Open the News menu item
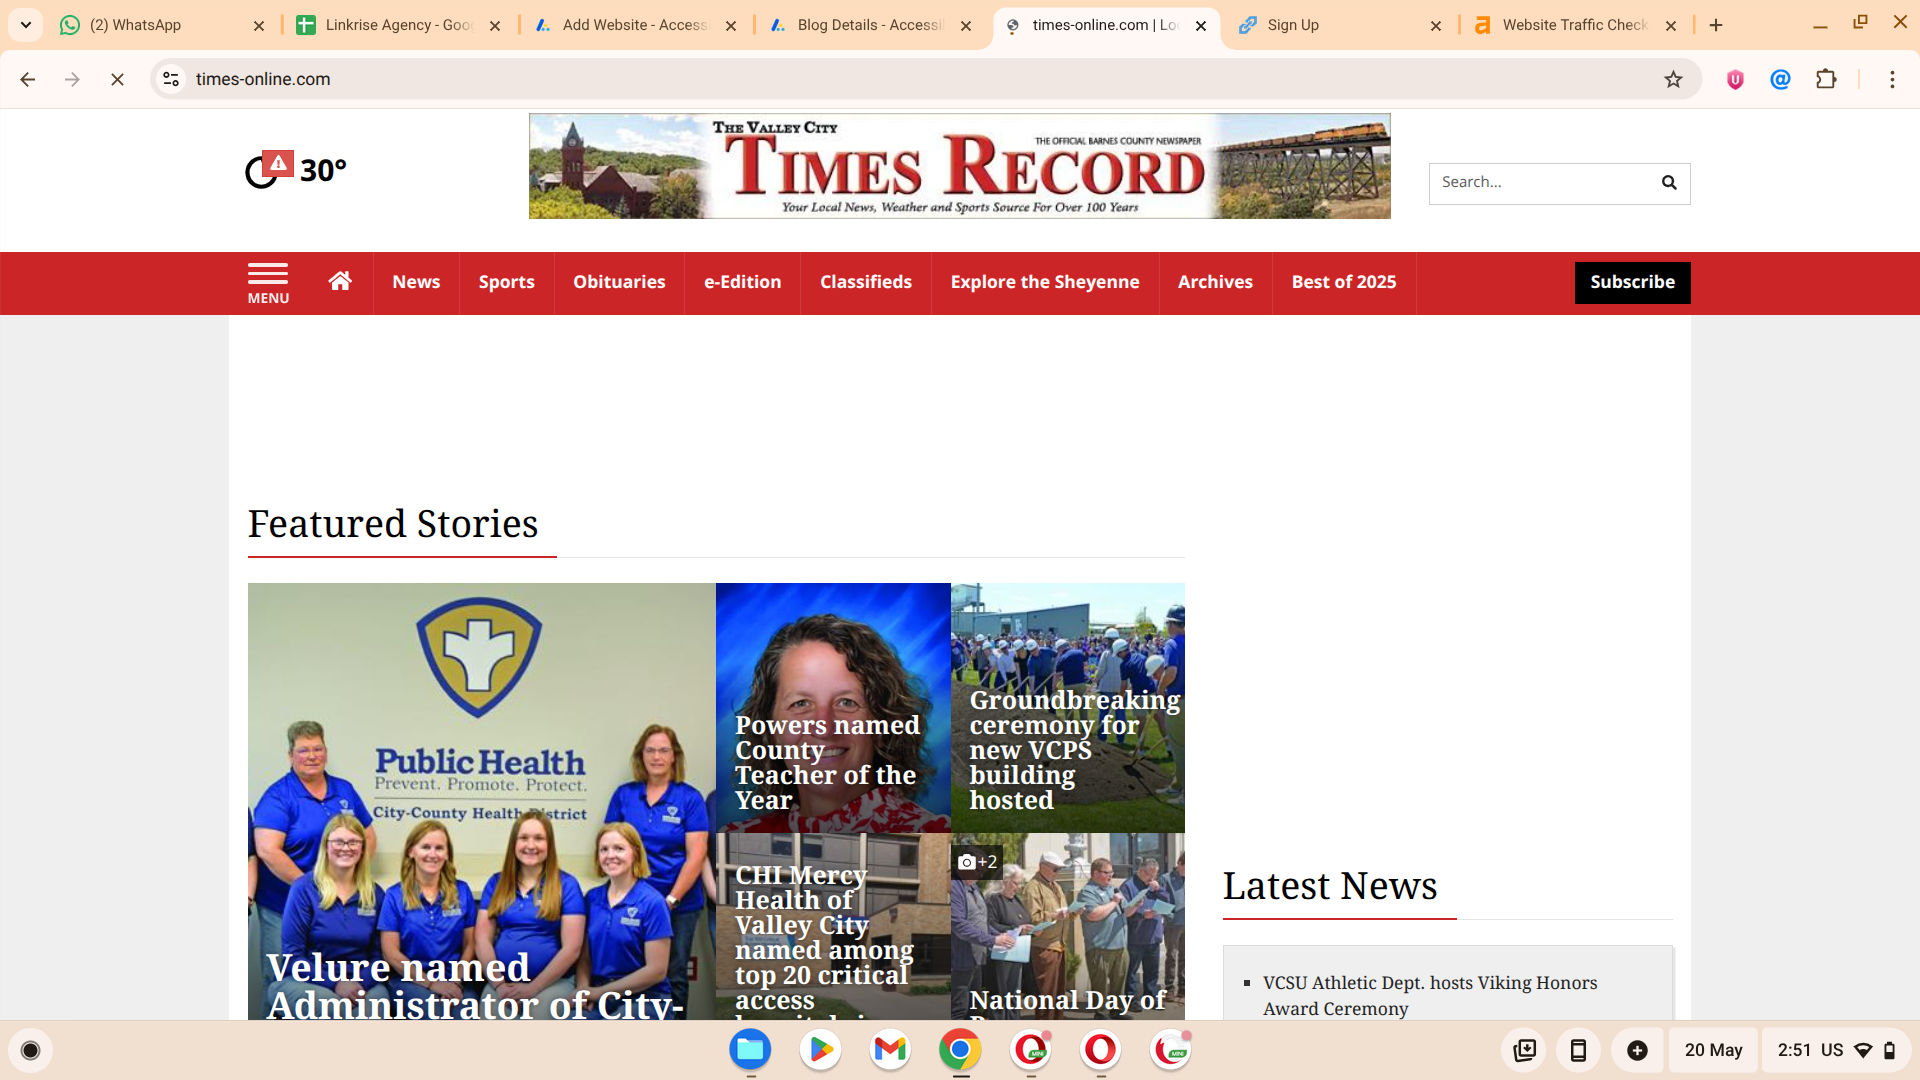The image size is (1920, 1080). click(416, 282)
